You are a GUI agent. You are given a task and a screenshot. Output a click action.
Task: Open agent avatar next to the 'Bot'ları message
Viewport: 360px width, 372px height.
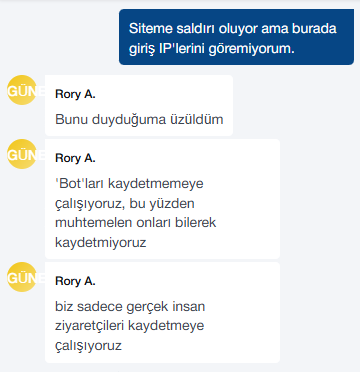pyautogui.click(x=22, y=154)
